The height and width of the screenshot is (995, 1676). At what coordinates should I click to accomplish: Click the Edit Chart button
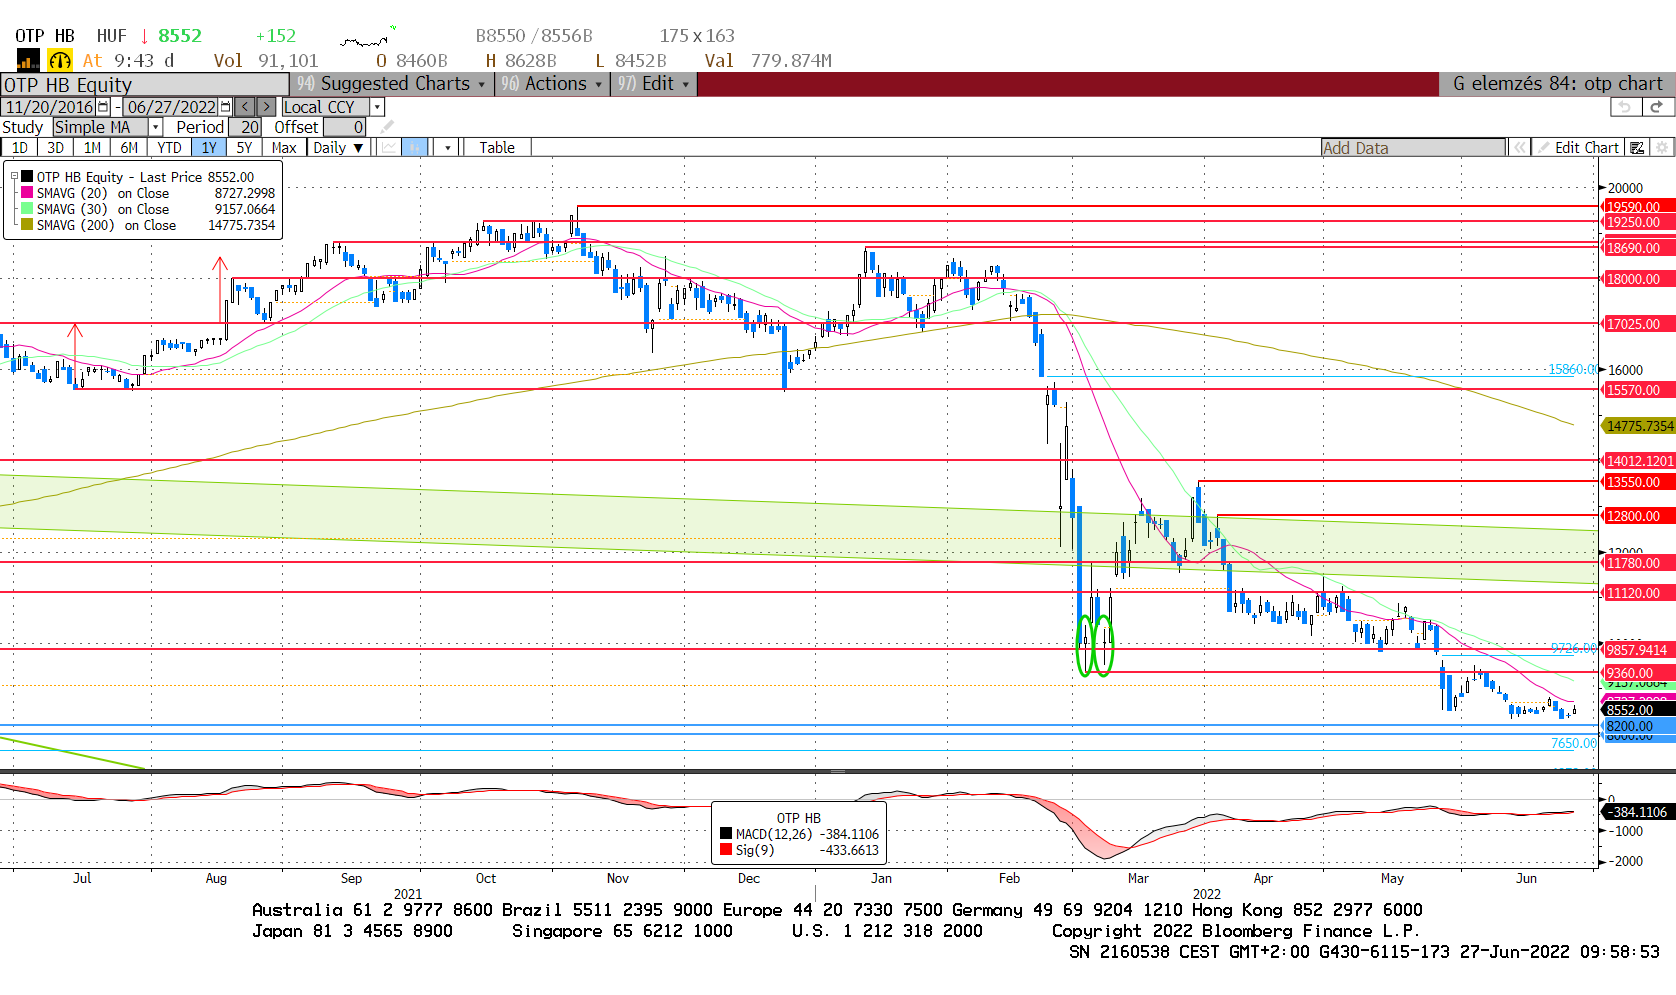coord(1578,148)
